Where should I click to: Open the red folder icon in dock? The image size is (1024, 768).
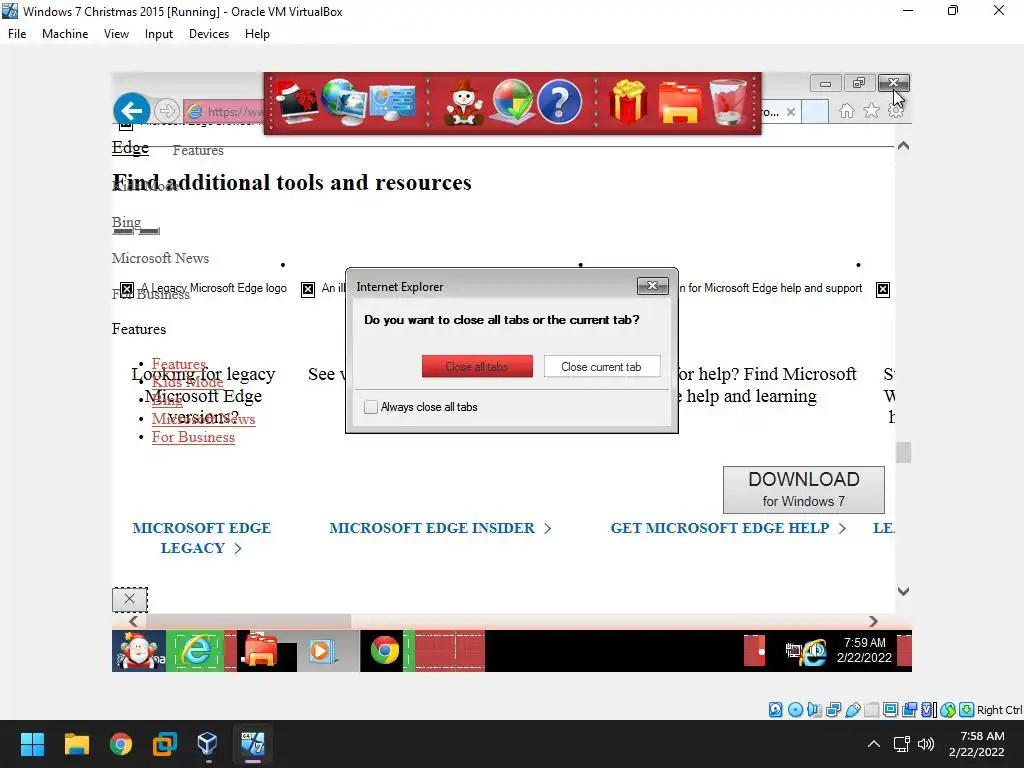click(x=680, y=103)
